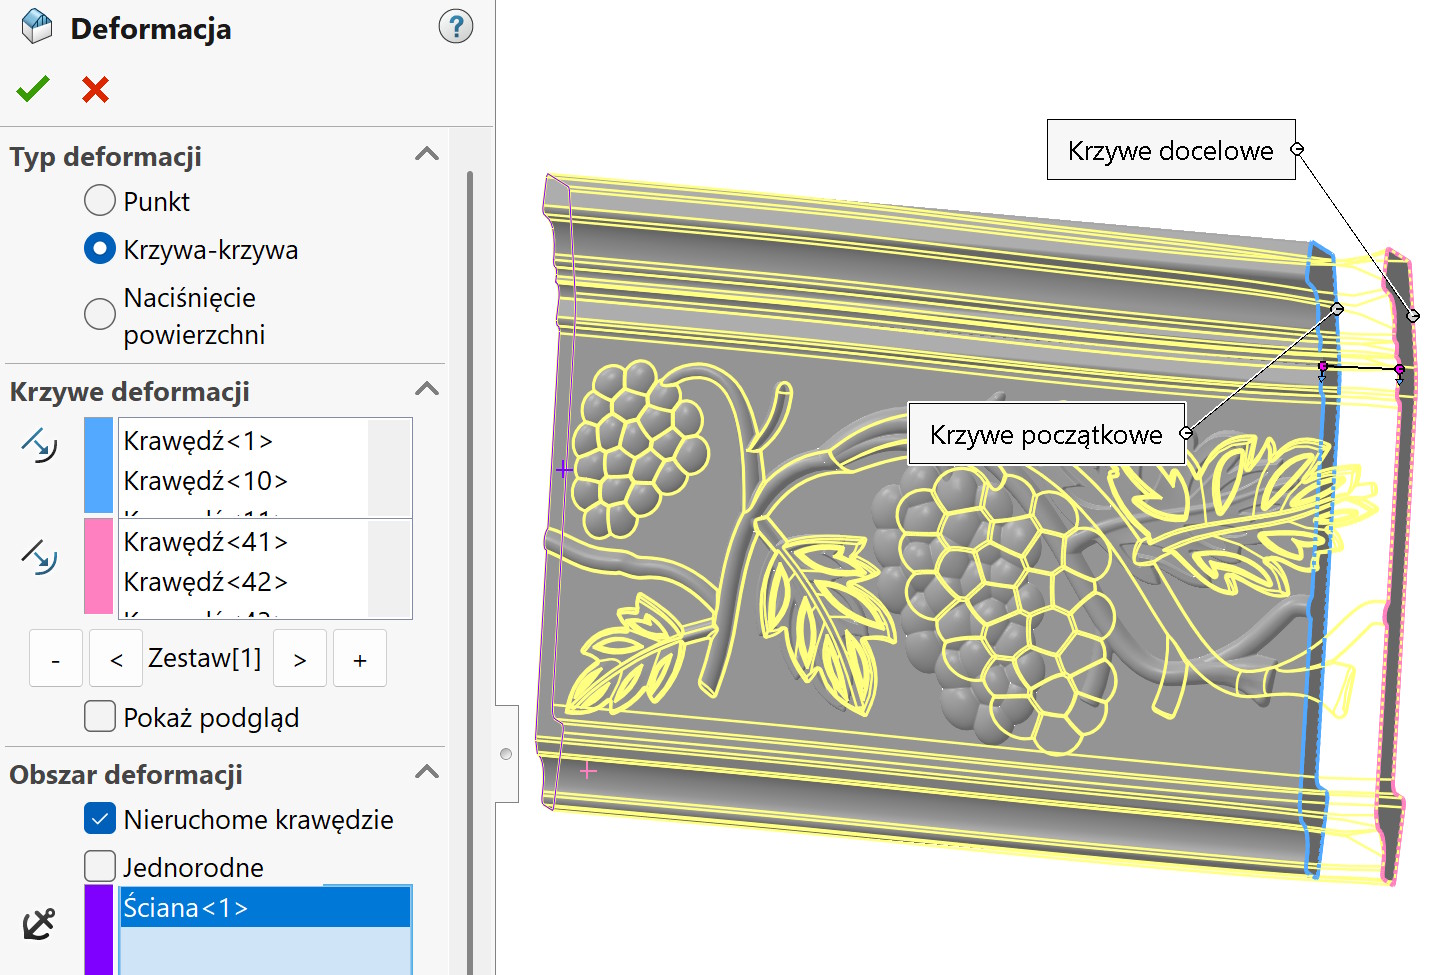This screenshot has height=975, width=1453.
Task: Collapse the Typ deformacji section
Action: 427,154
